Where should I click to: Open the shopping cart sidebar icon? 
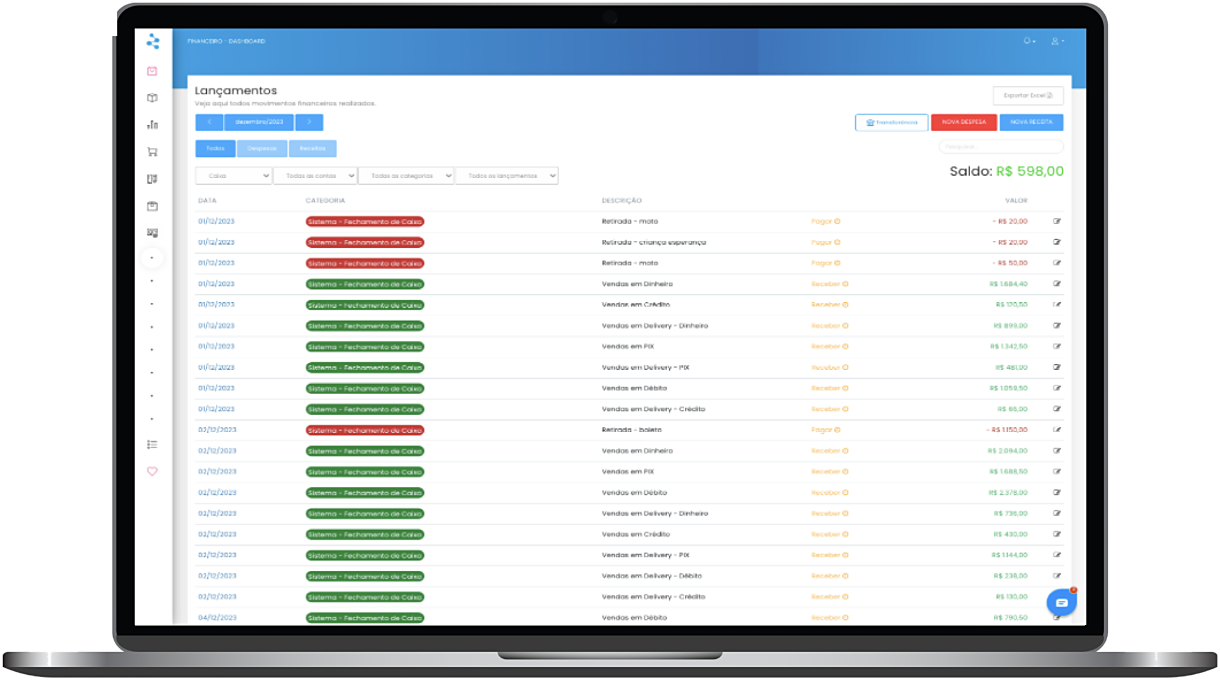[x=152, y=152]
